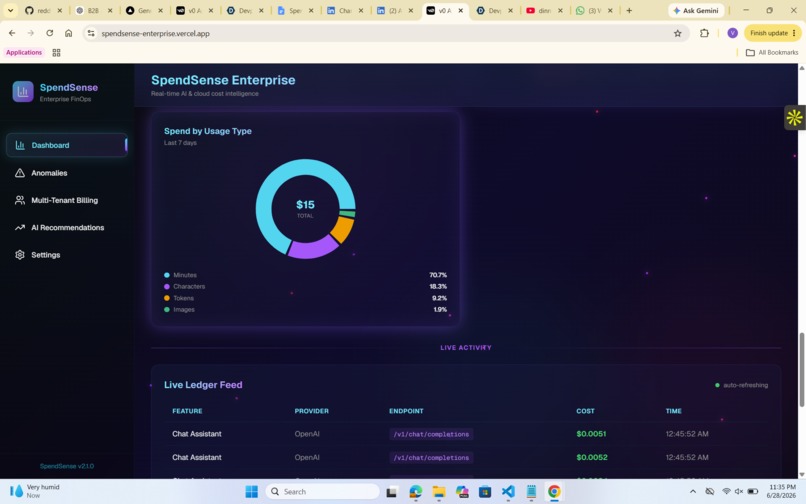The image size is (806, 504).
Task: Click the SpendSense logo icon
Action: tap(23, 92)
